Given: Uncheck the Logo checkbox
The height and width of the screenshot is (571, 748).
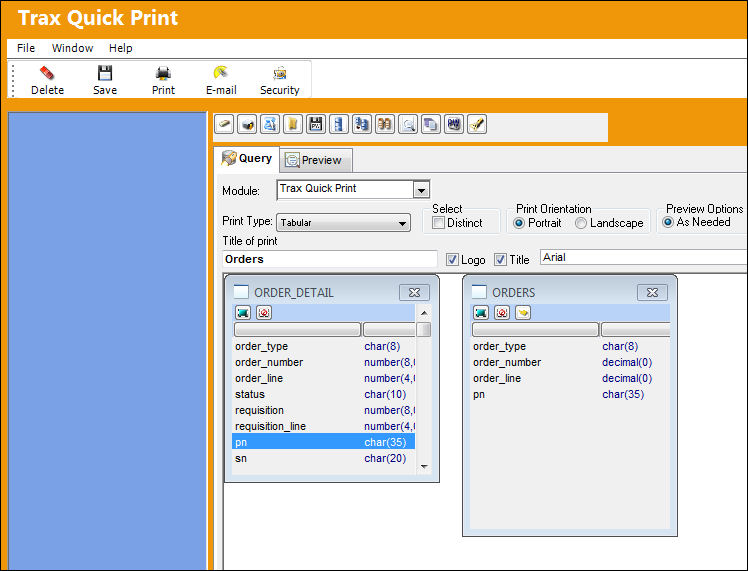Looking at the screenshot, I should [452, 260].
